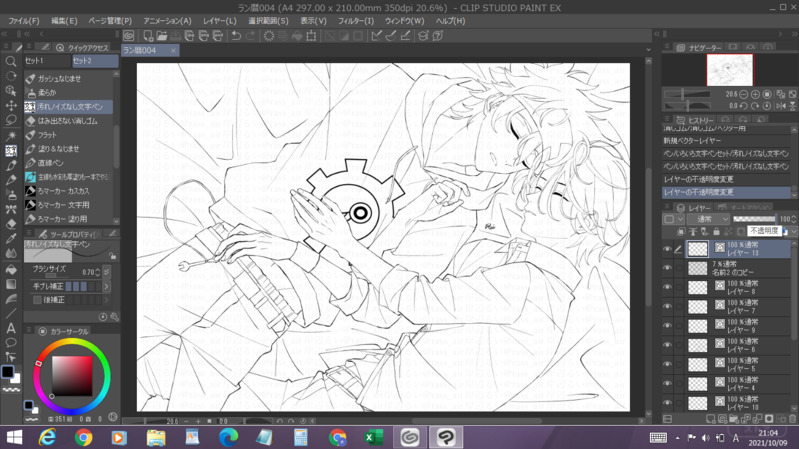Toggle visibility of レイヤー 5
This screenshot has width=799, height=449.
[x=667, y=365]
